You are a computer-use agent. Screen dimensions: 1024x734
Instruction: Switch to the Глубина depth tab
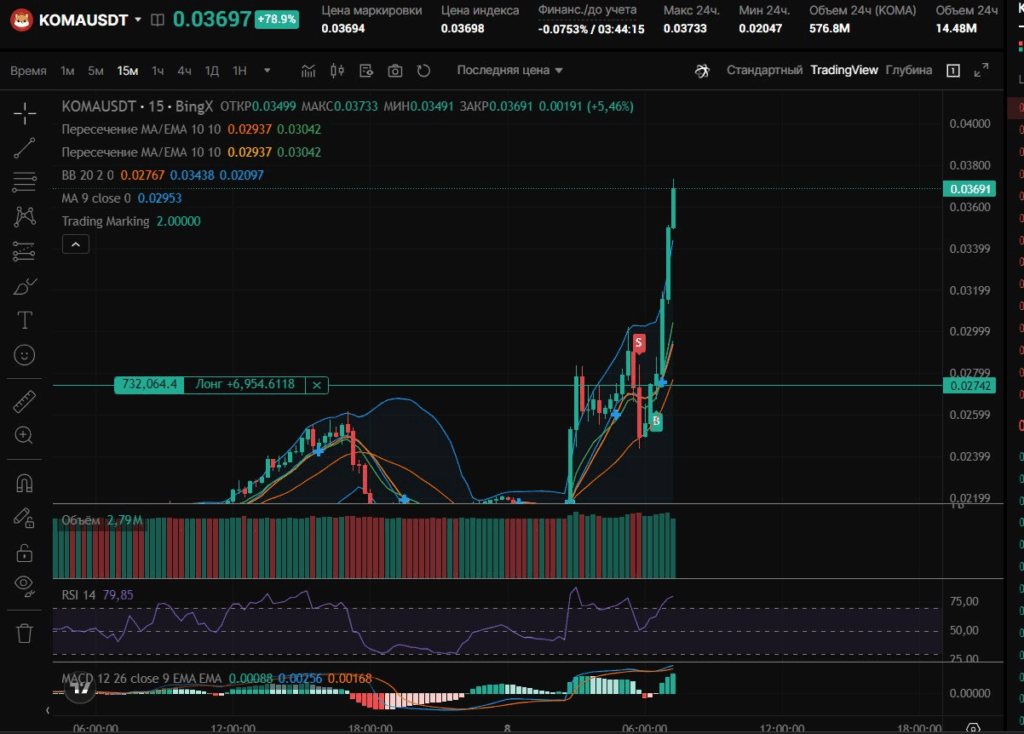click(x=908, y=70)
